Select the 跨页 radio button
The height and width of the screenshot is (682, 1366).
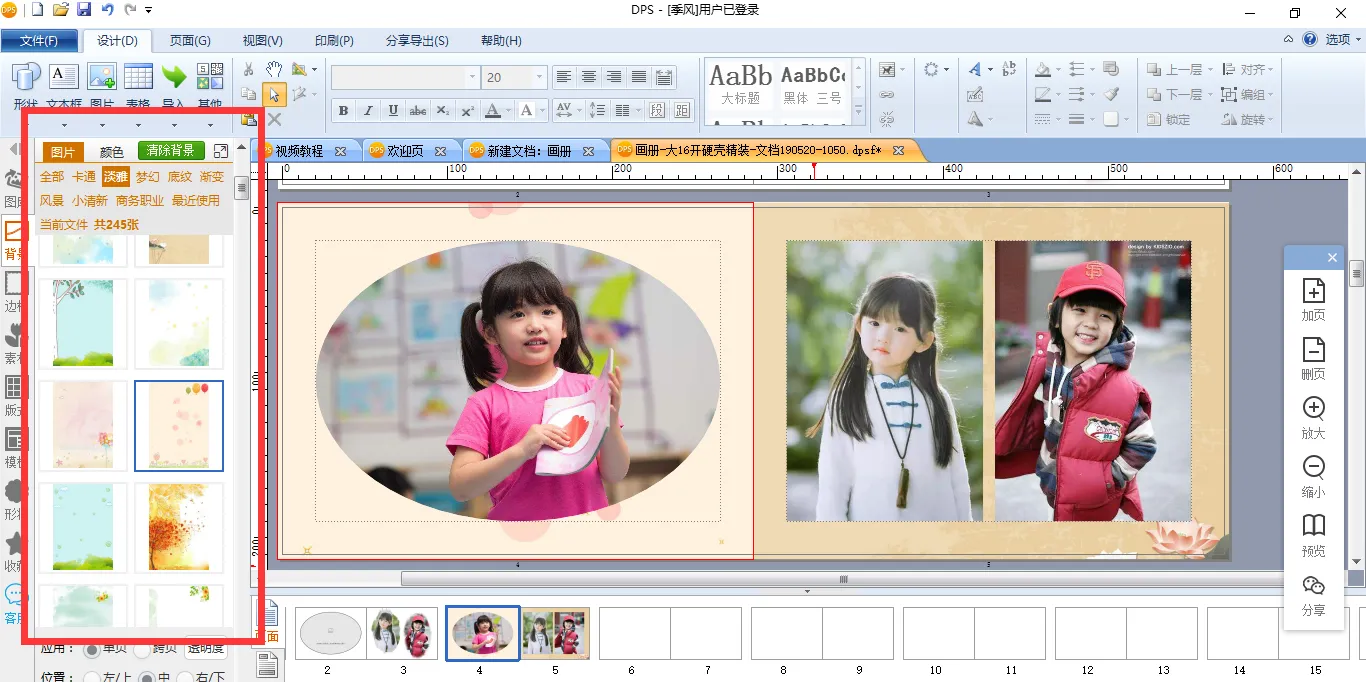tap(142, 650)
